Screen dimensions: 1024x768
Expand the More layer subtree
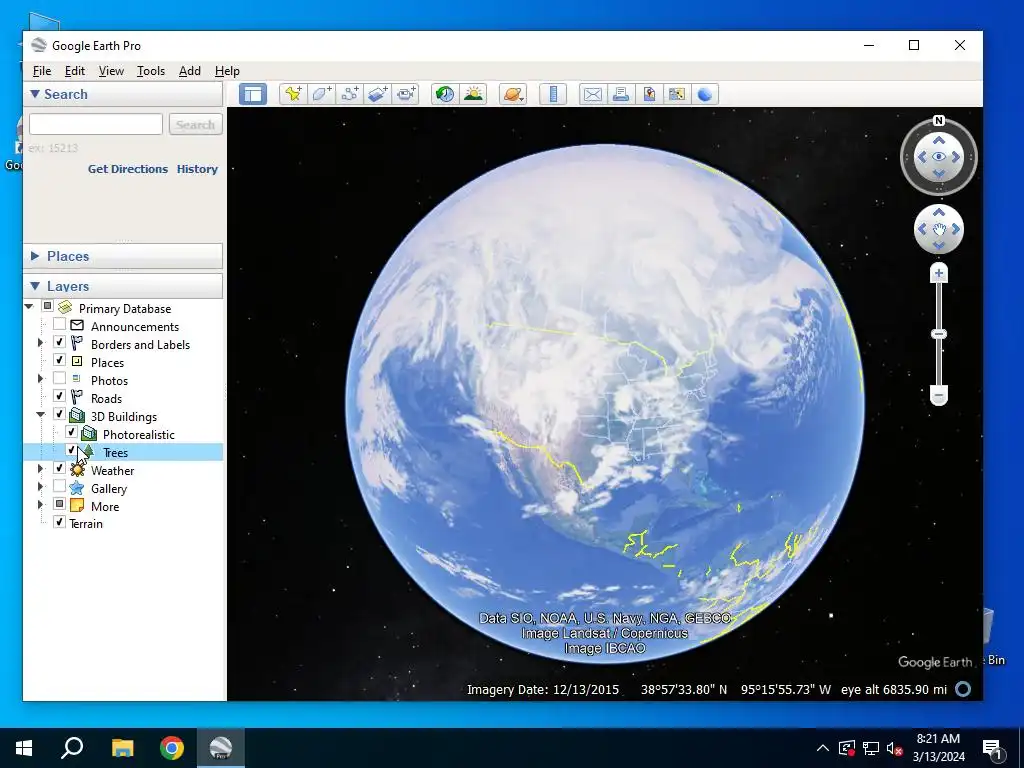click(40, 504)
